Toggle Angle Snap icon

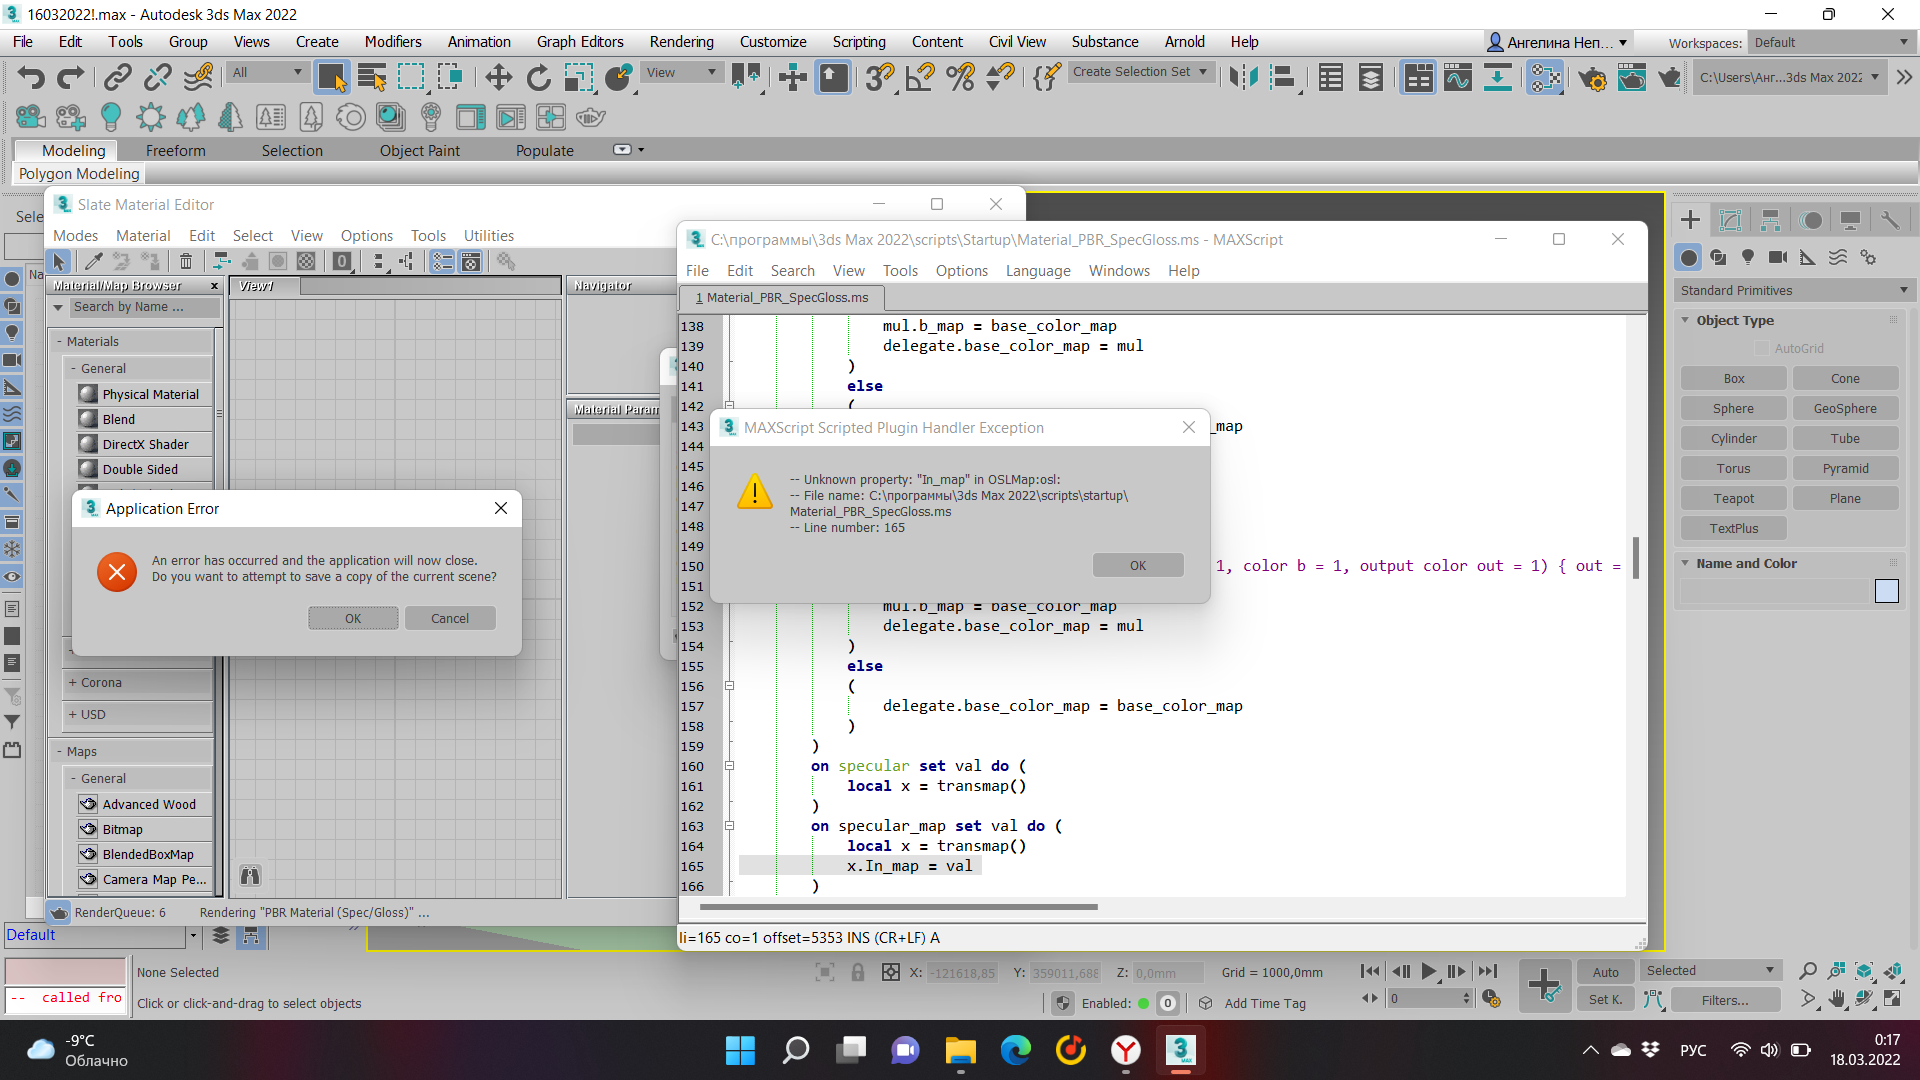click(x=920, y=77)
